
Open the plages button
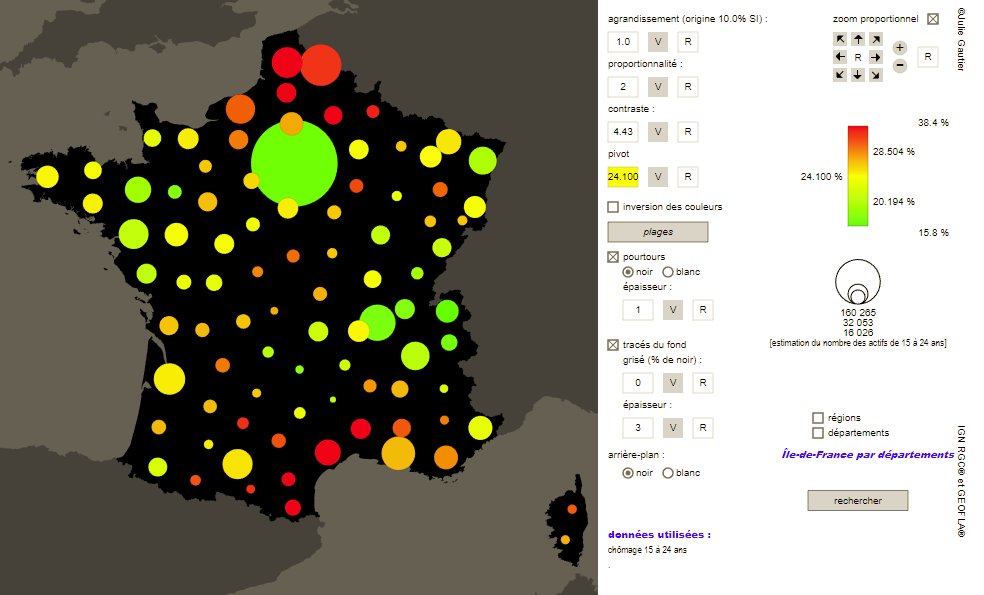(x=657, y=232)
